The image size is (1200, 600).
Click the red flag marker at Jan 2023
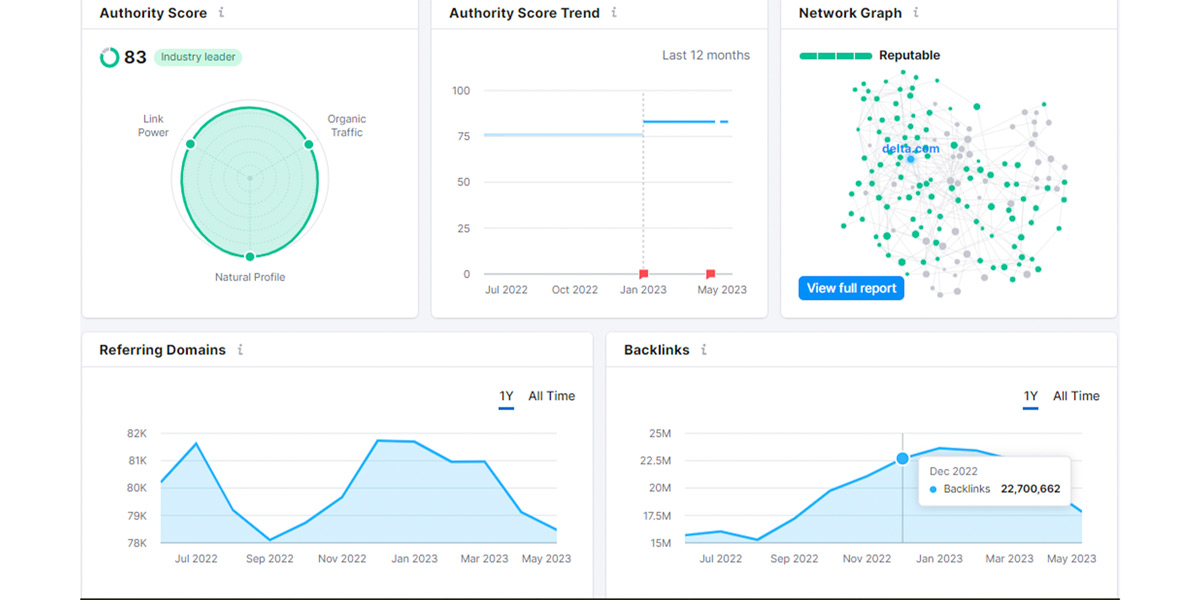click(x=643, y=272)
